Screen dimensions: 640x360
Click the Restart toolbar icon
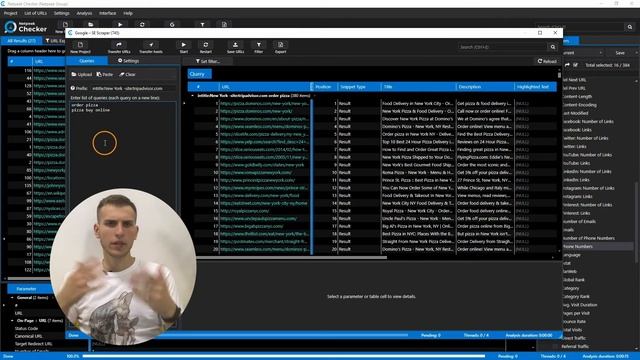[206, 47]
